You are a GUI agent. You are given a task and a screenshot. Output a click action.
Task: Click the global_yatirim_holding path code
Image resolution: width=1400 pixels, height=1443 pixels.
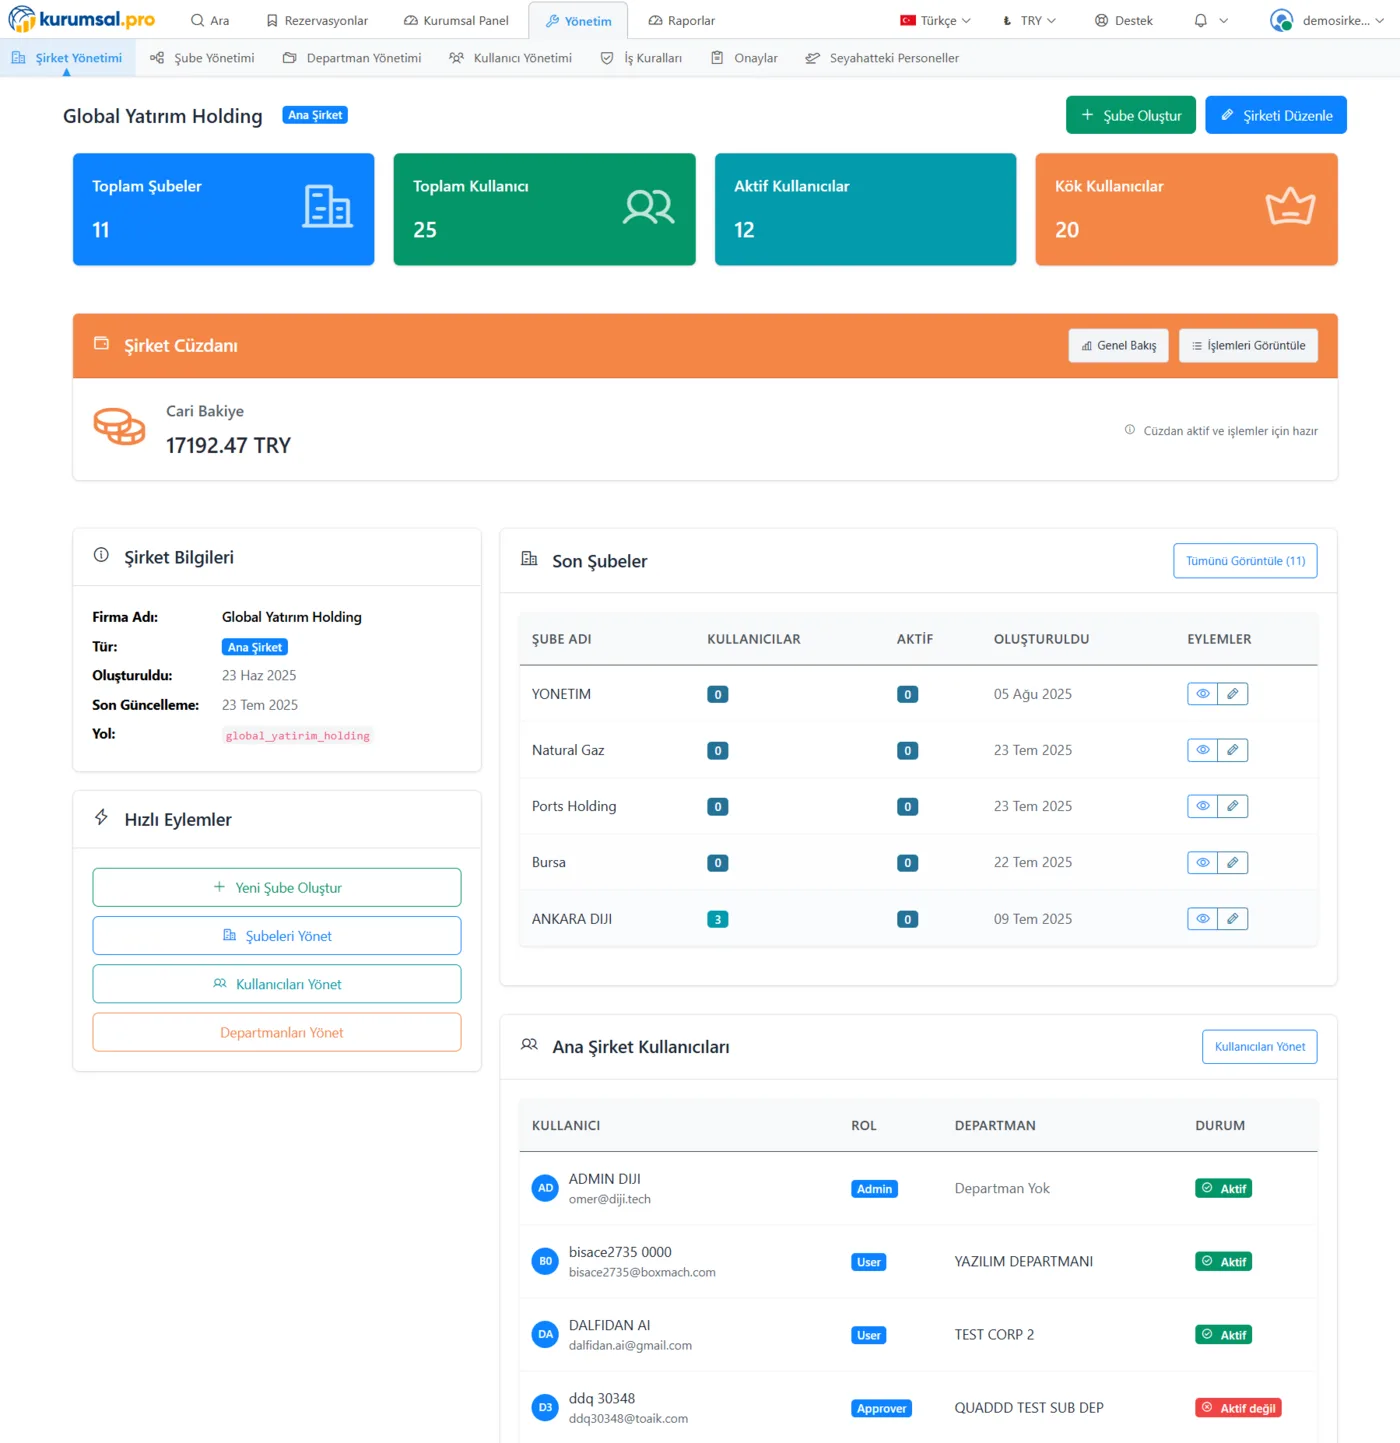(297, 736)
